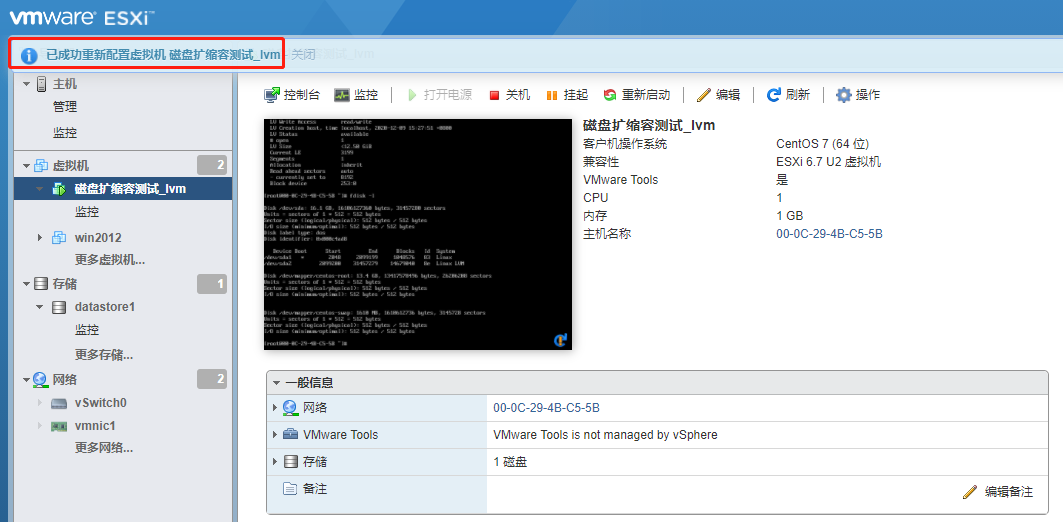Expand the vSwitch0 tree node
This screenshot has width=1063, height=522.
pyautogui.click(x=39, y=403)
